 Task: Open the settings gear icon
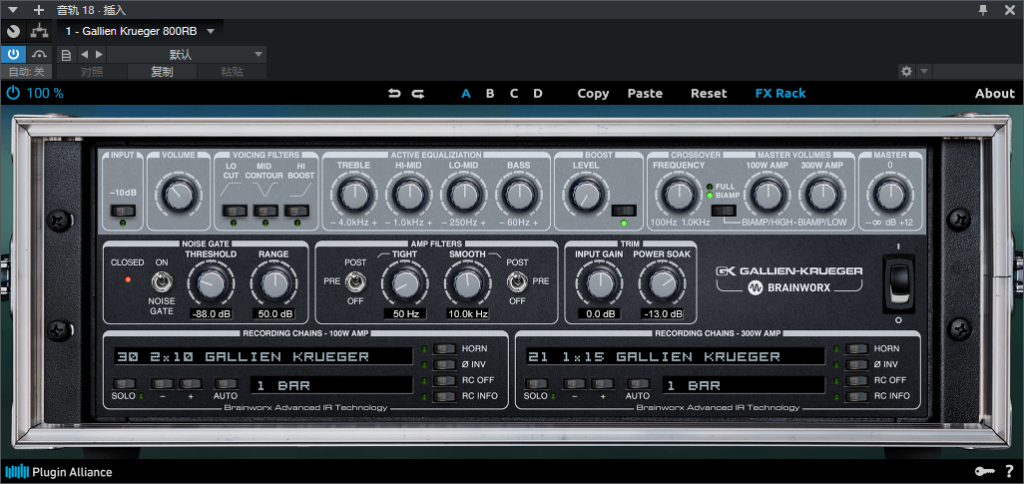[906, 71]
